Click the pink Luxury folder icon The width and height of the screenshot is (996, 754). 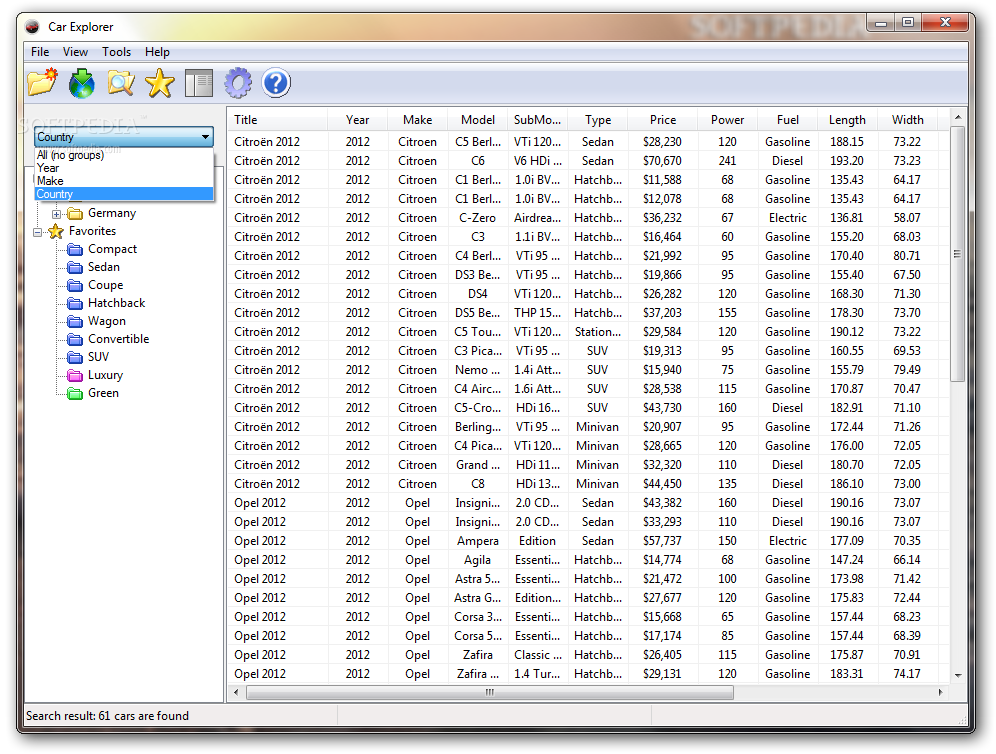tap(76, 375)
